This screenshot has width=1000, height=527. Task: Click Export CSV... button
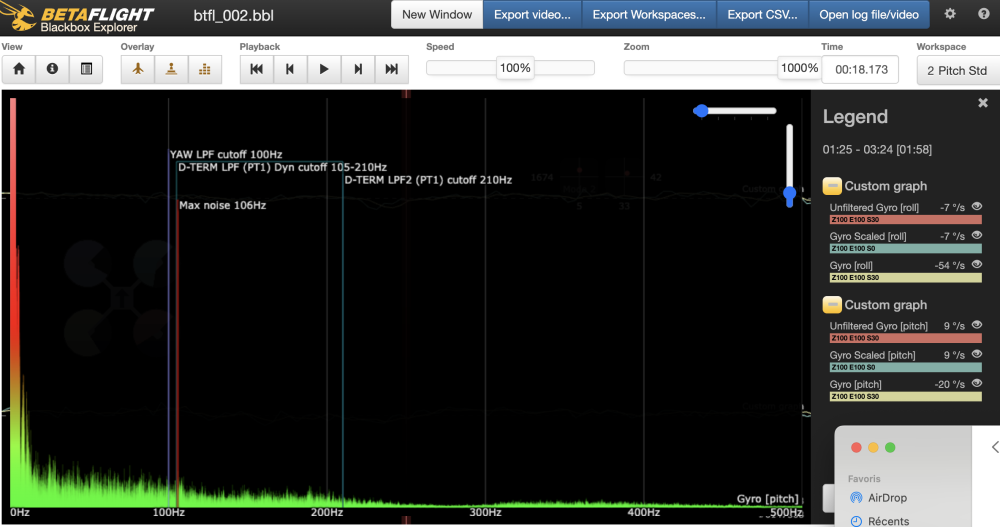(762, 15)
